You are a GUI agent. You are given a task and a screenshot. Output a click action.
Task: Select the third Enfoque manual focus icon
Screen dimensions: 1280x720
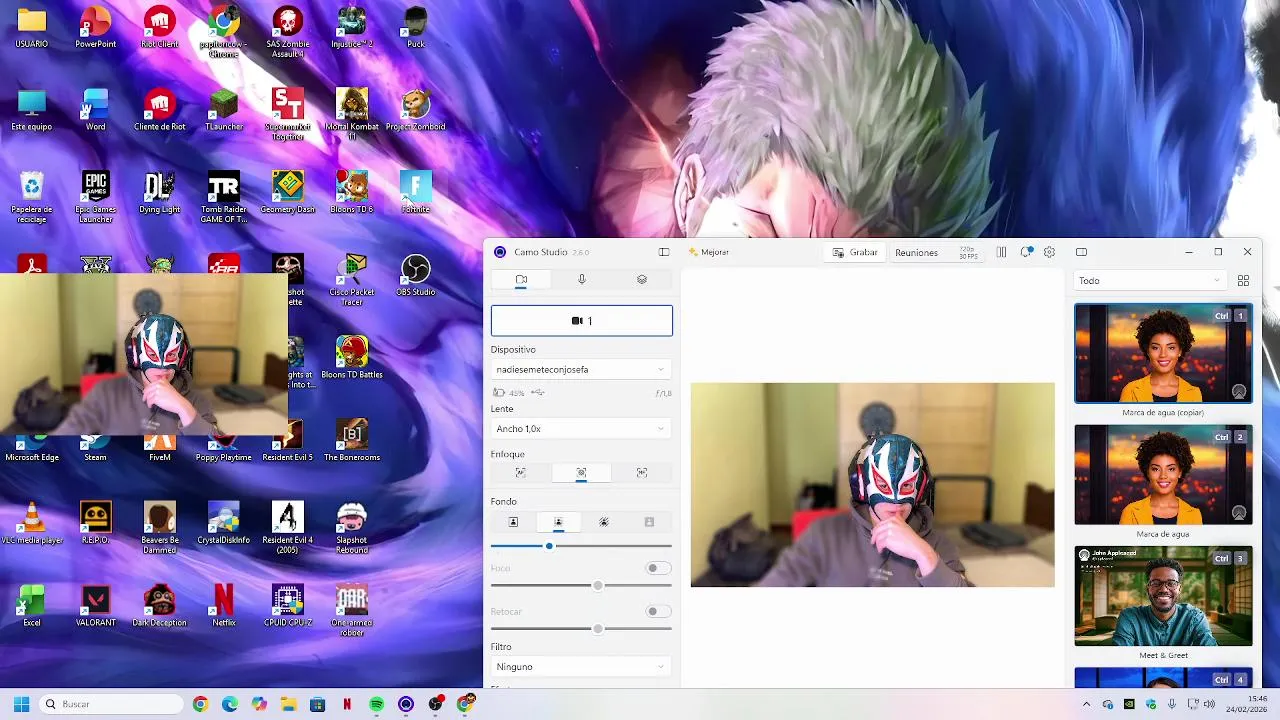tap(642, 472)
